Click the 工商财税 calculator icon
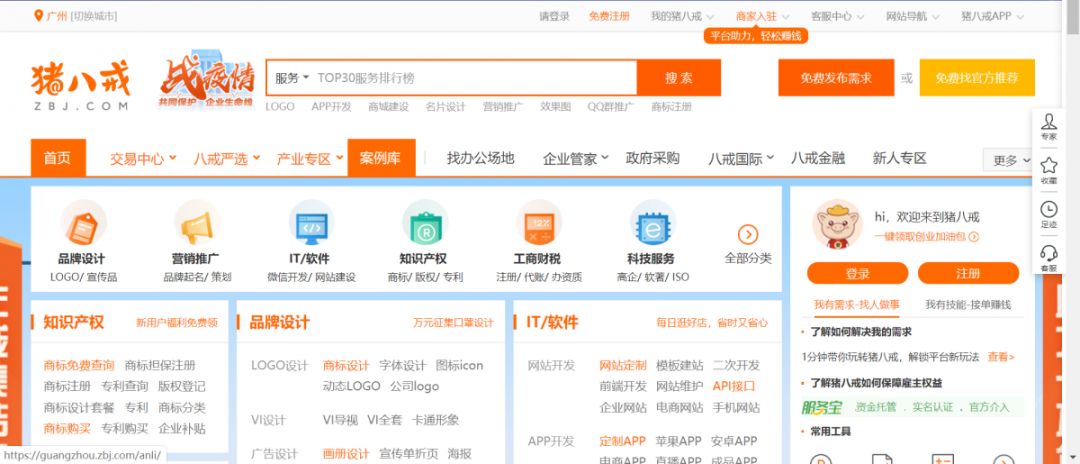This screenshot has width=1080, height=464. click(x=539, y=222)
